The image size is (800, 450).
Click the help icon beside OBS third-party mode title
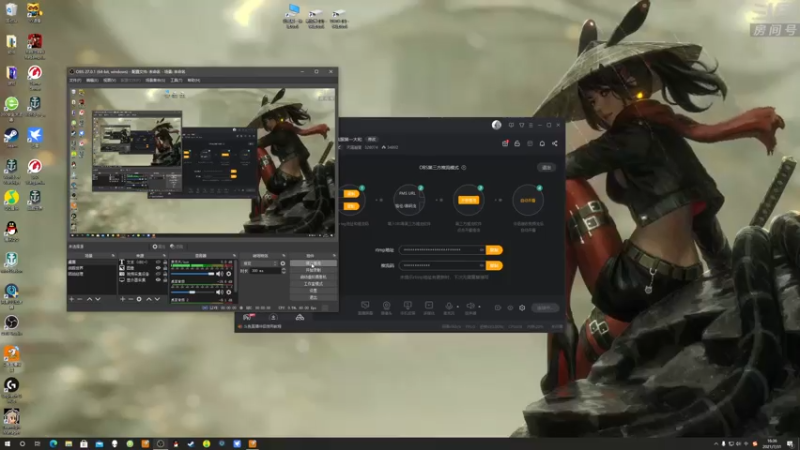coord(464,167)
